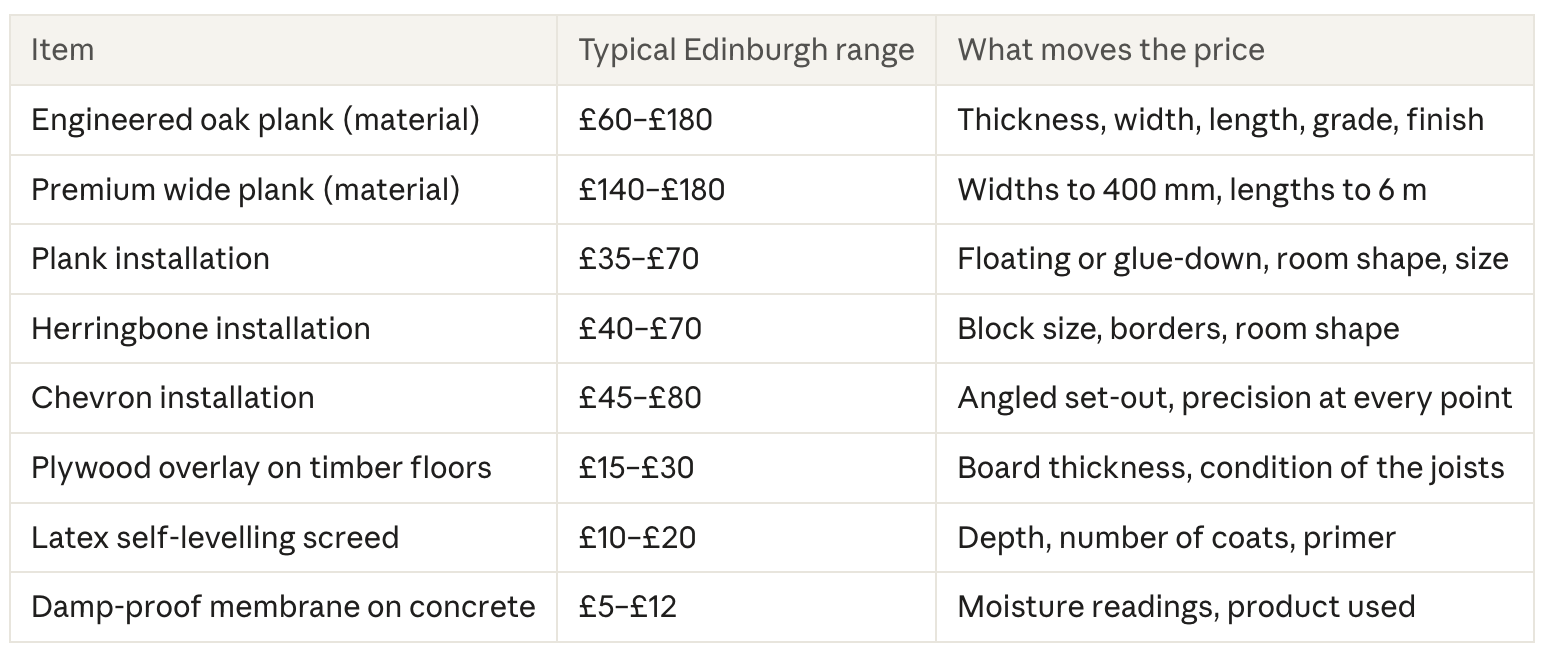Select Latex self-levelling screed cell
This screenshot has height=656, width=1550.
pos(283,537)
